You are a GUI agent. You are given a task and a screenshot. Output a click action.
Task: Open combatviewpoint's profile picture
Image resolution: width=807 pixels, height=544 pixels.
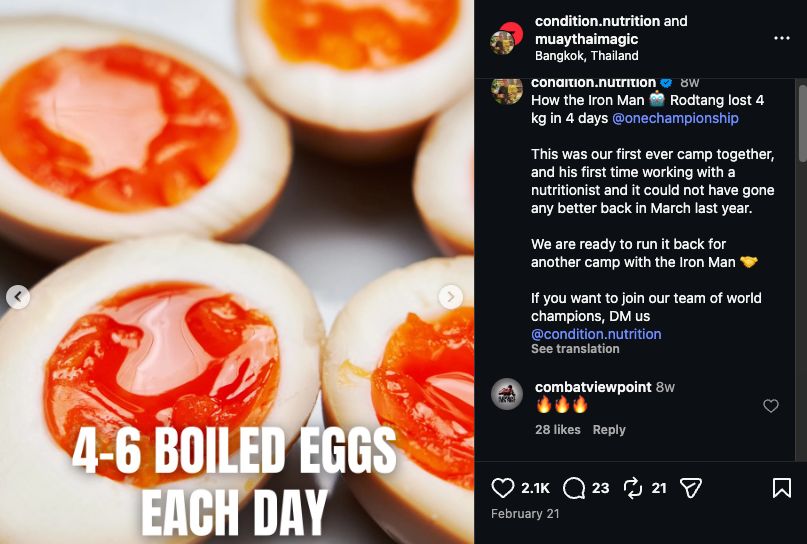coord(507,394)
